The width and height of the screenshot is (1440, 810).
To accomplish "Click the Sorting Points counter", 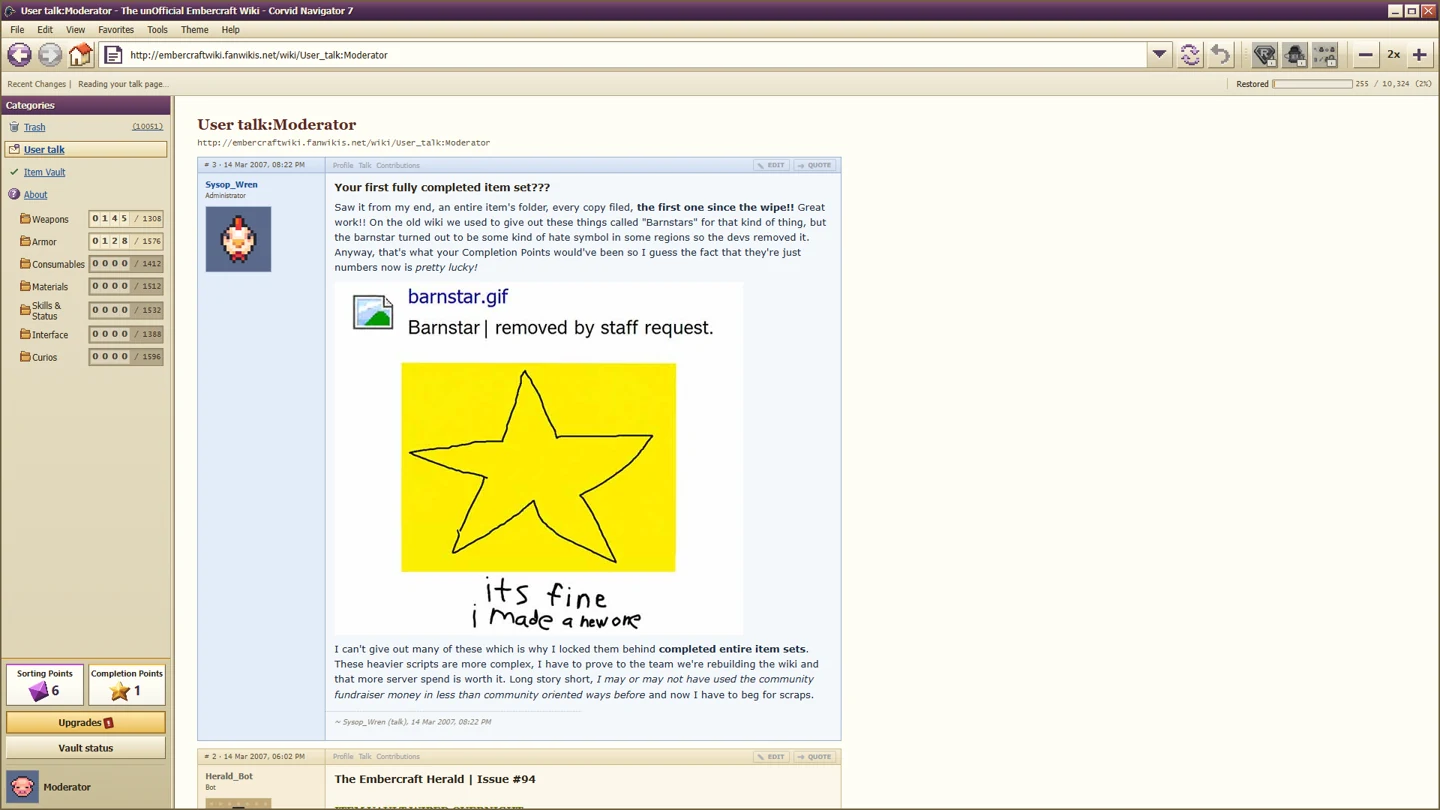I will click(x=45, y=685).
